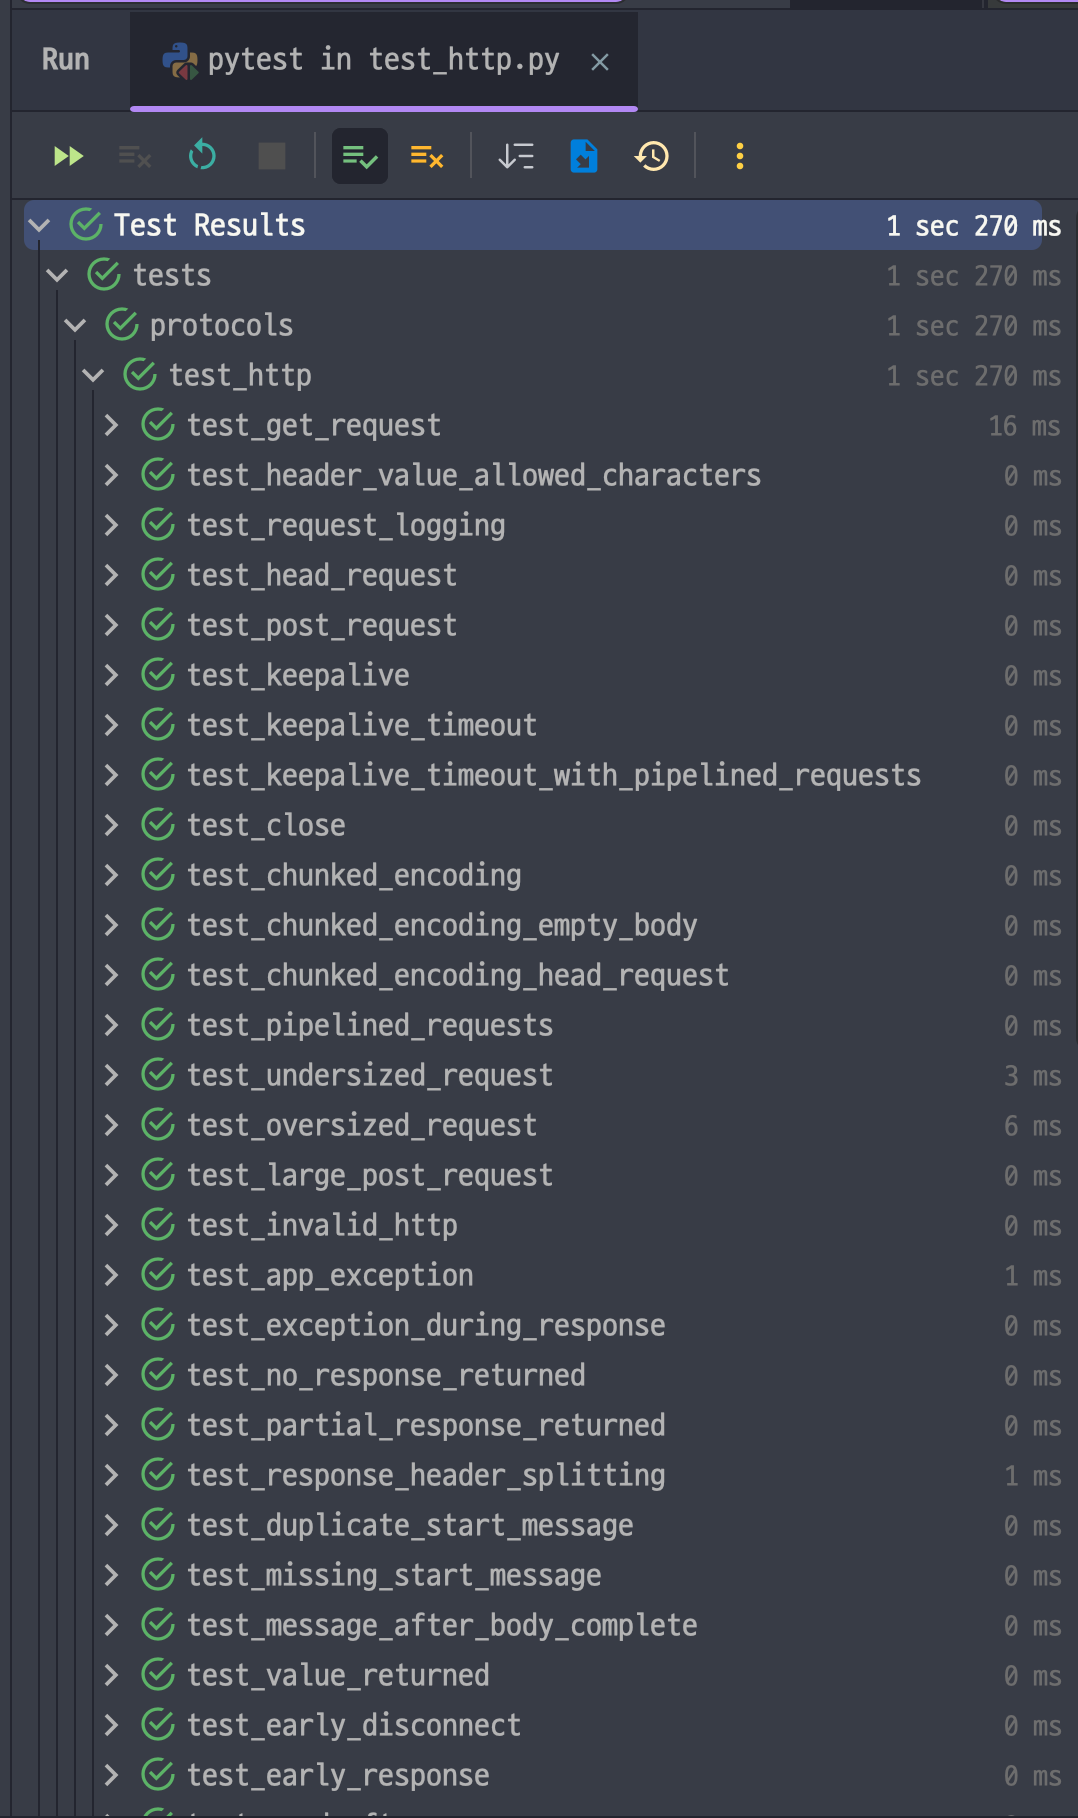Screen dimensions: 1078x1818
Task: Click the Sort tests icon
Action: (516, 156)
